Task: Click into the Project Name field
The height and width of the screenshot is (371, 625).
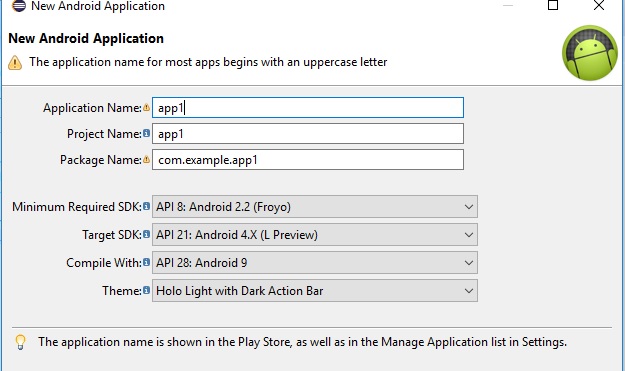Action: 308,133
